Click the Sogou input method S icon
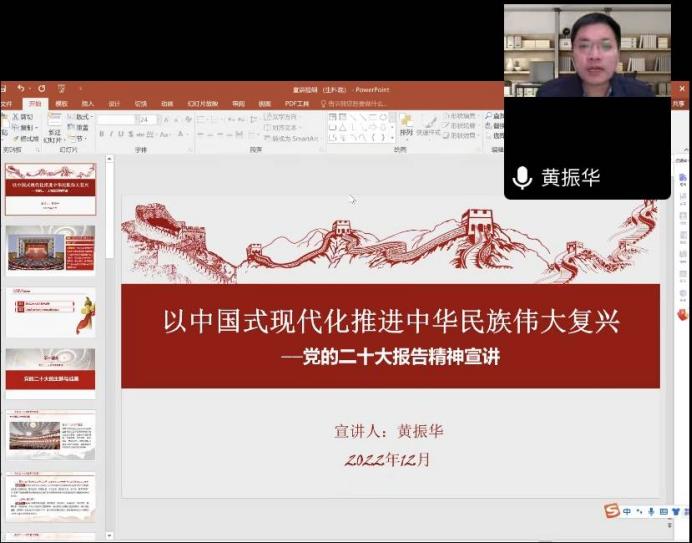 tap(611, 511)
